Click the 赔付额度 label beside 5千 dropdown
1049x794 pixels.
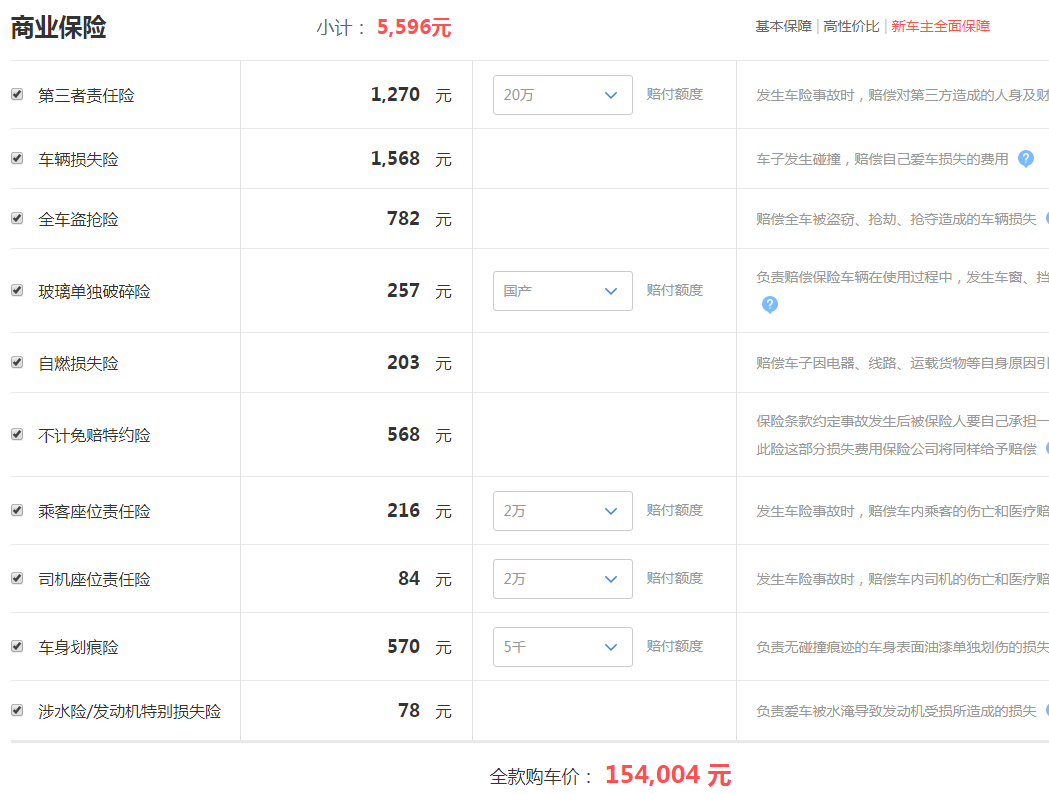click(x=674, y=646)
